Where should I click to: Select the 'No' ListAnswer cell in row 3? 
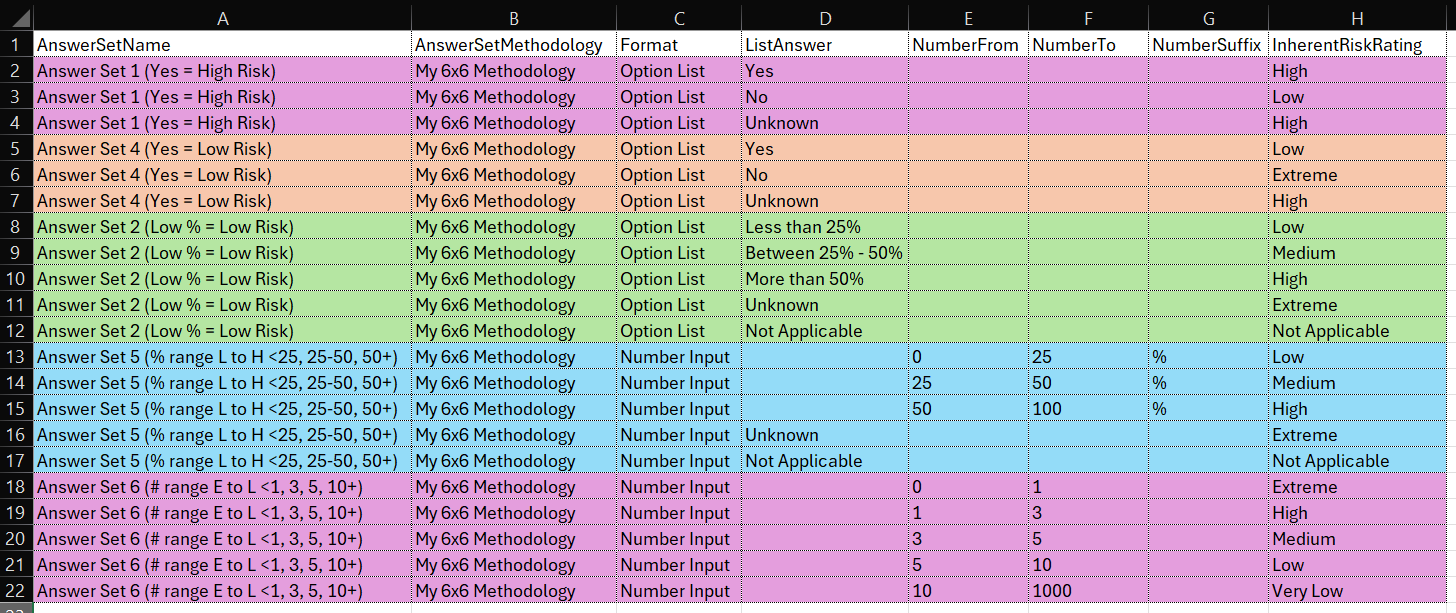824,97
